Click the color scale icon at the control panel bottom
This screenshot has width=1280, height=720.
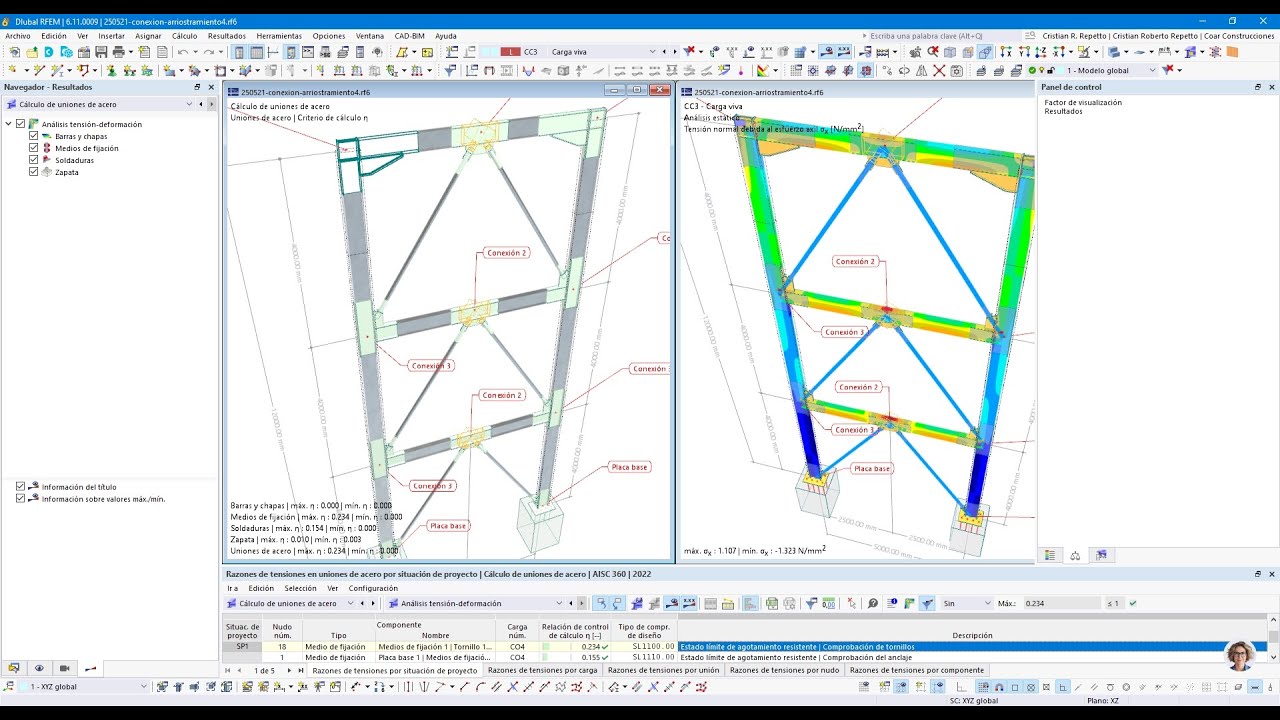tap(1050, 555)
